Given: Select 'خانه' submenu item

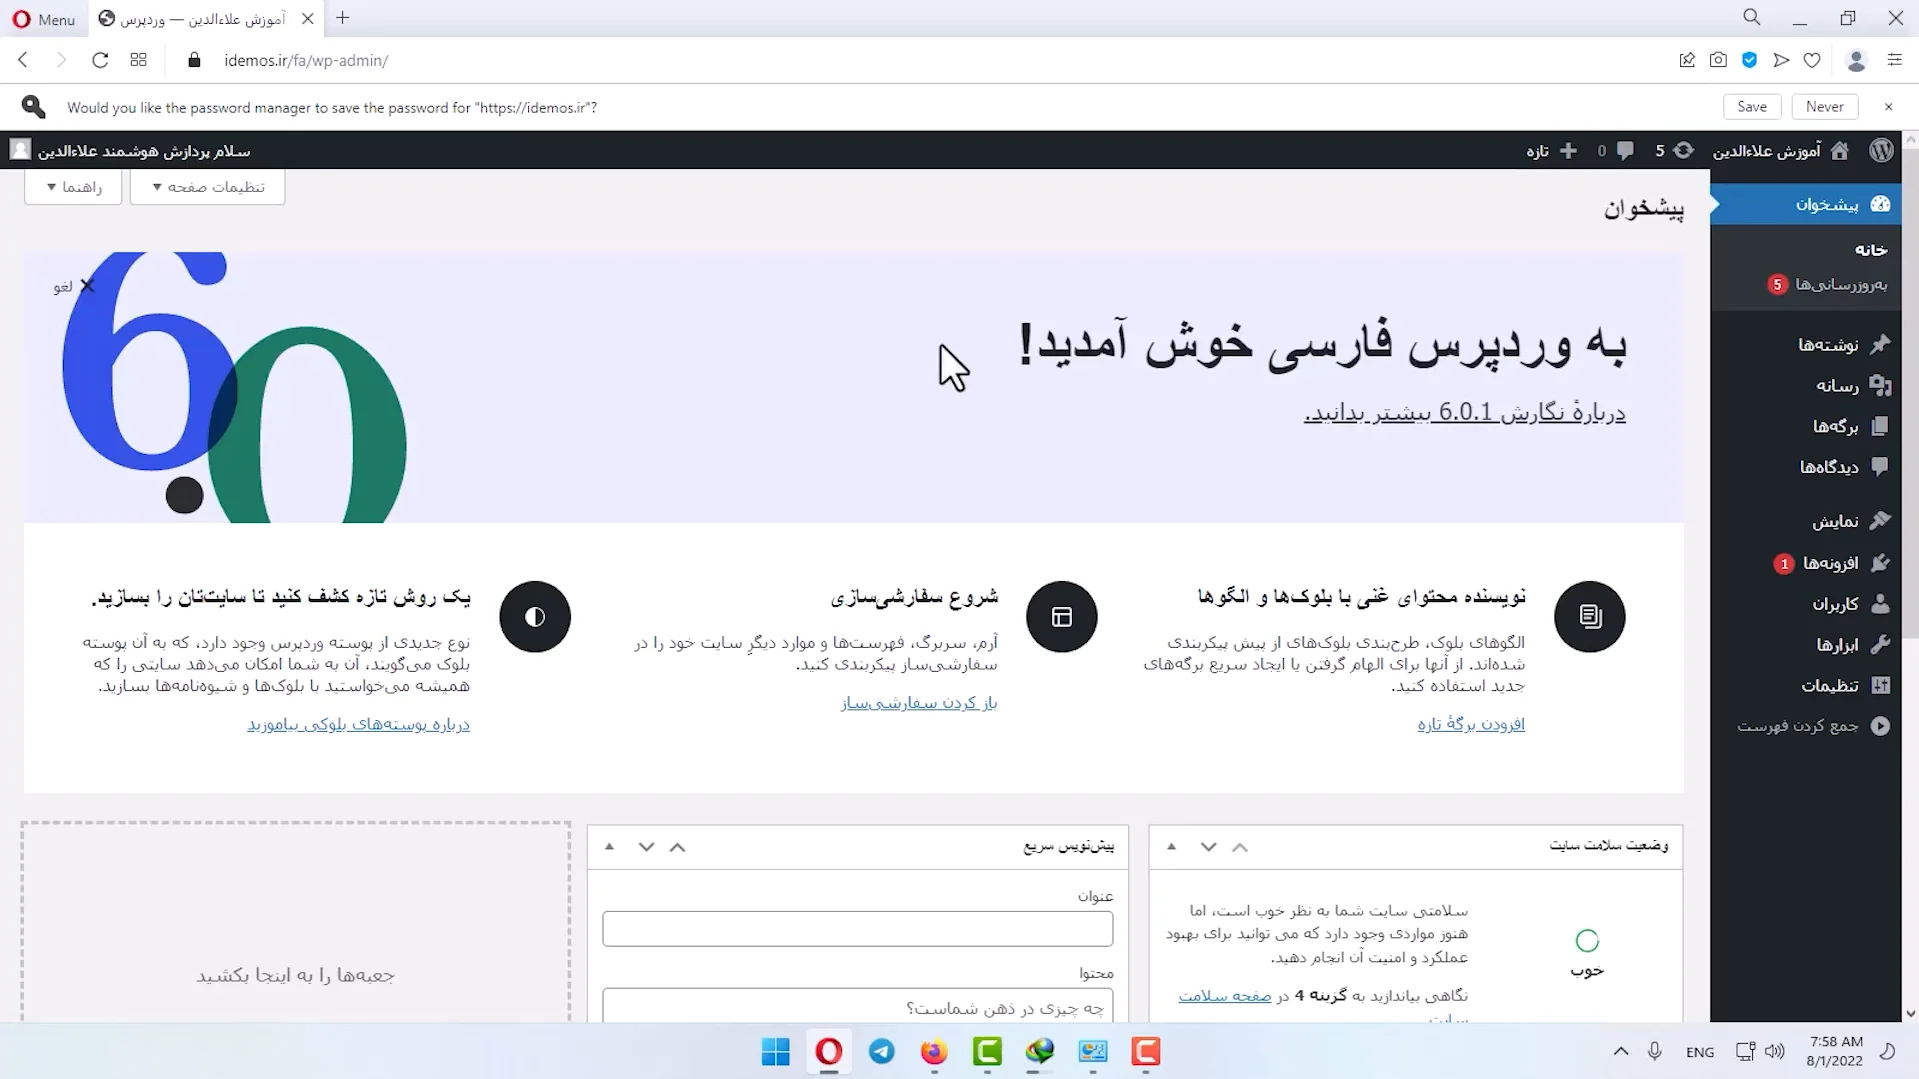Looking at the screenshot, I should [1870, 249].
